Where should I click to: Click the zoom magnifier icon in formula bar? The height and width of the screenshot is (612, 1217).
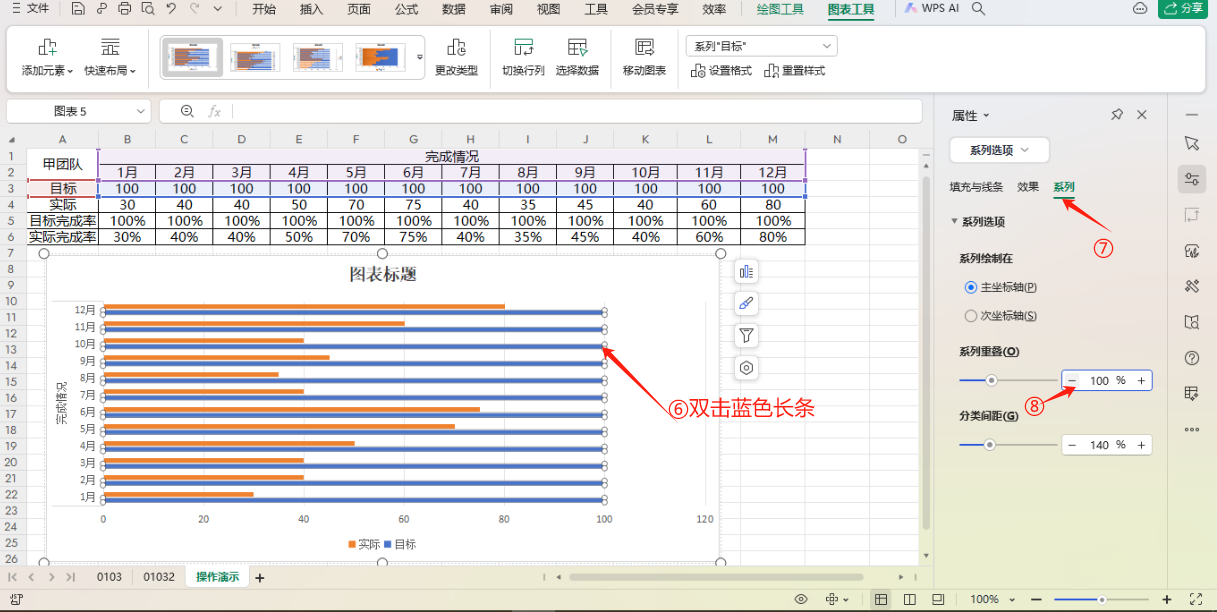187,111
